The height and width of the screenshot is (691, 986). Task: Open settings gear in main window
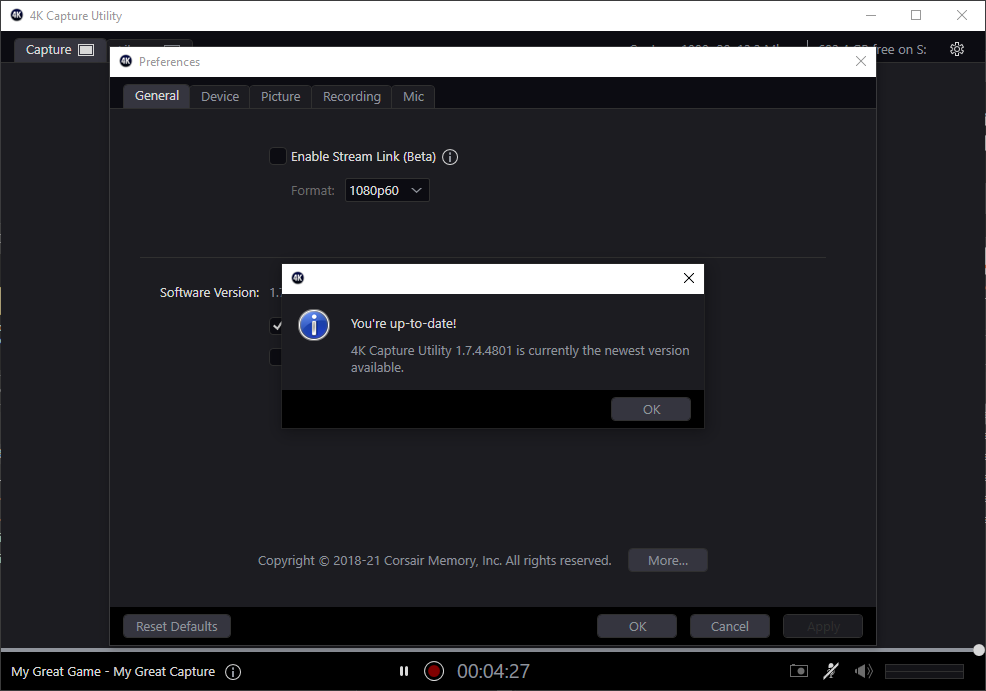click(x=956, y=49)
